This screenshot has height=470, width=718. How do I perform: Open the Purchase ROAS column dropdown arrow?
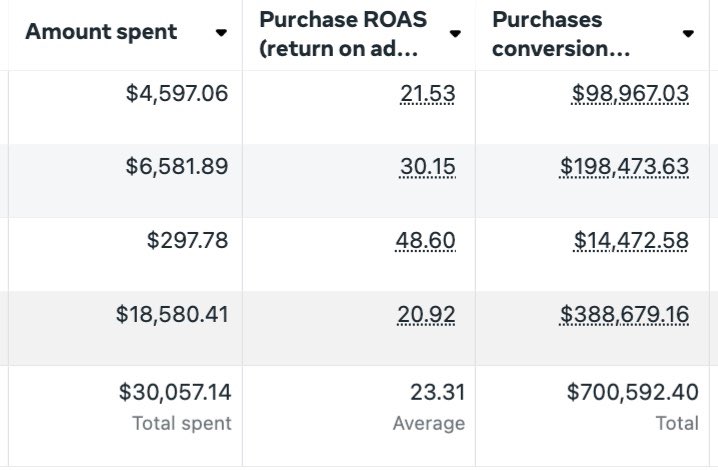455,34
